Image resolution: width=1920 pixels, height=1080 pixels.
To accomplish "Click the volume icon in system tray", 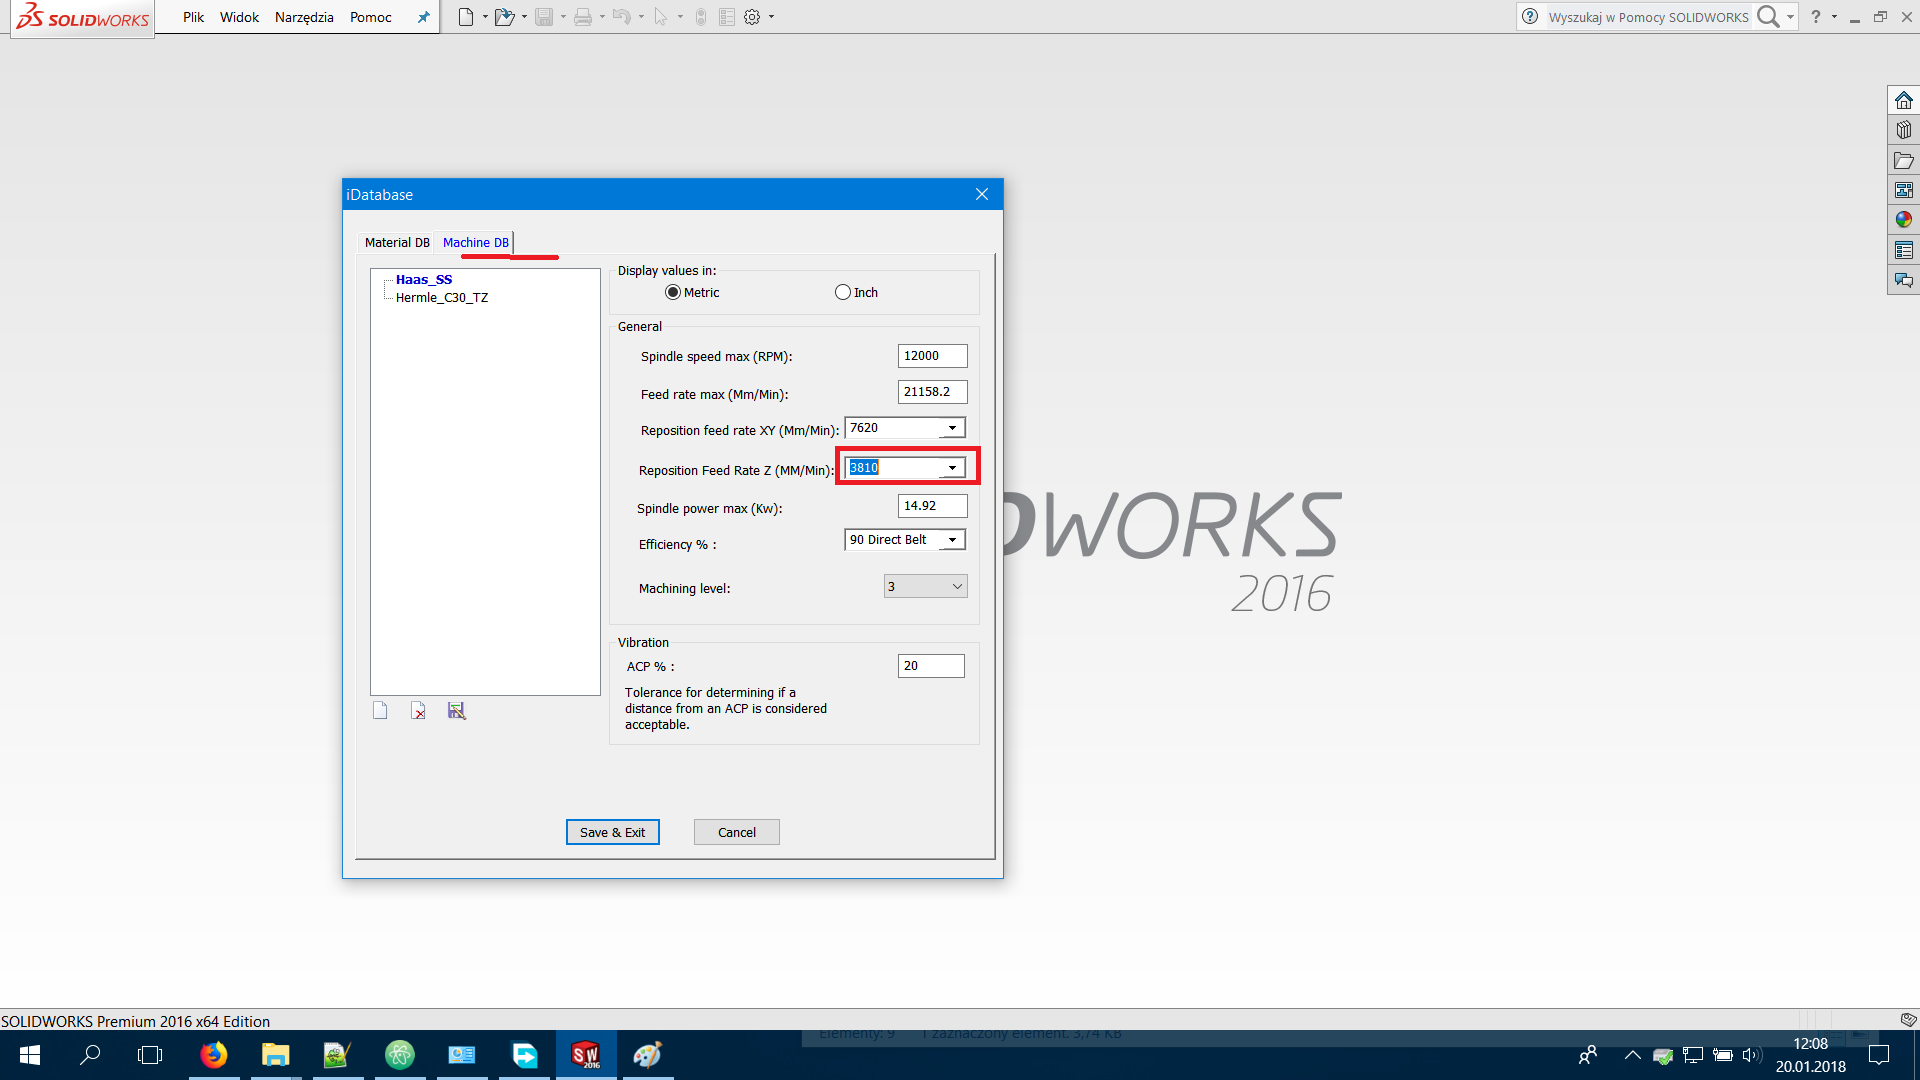I will pos(1750,1055).
